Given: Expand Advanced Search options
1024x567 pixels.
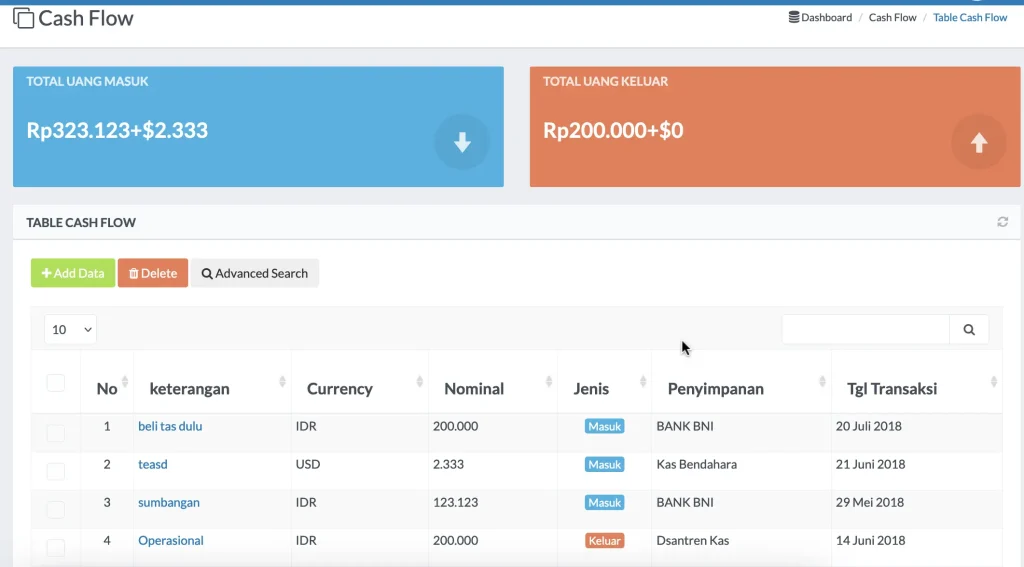Looking at the screenshot, I should [x=254, y=273].
